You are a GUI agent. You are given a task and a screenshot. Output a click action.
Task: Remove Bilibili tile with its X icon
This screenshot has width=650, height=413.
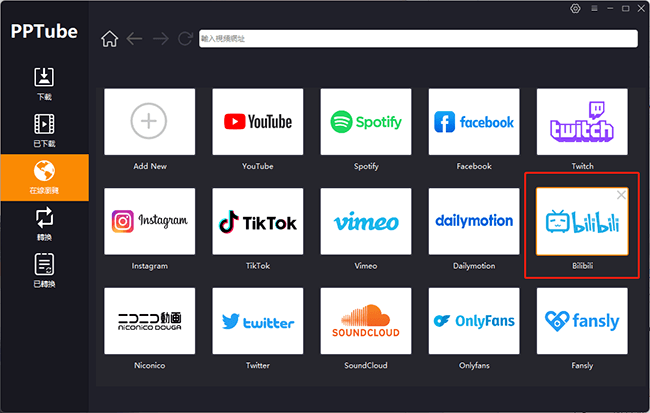[622, 195]
